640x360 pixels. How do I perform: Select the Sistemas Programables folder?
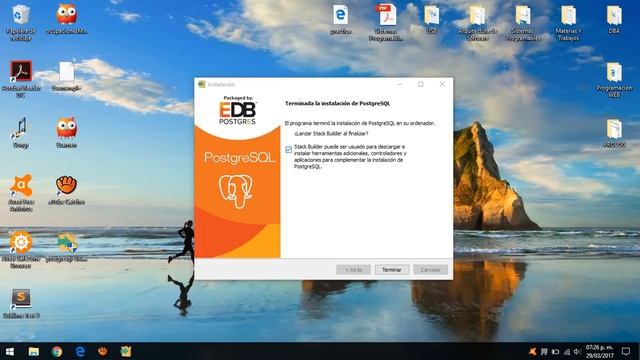523,22
